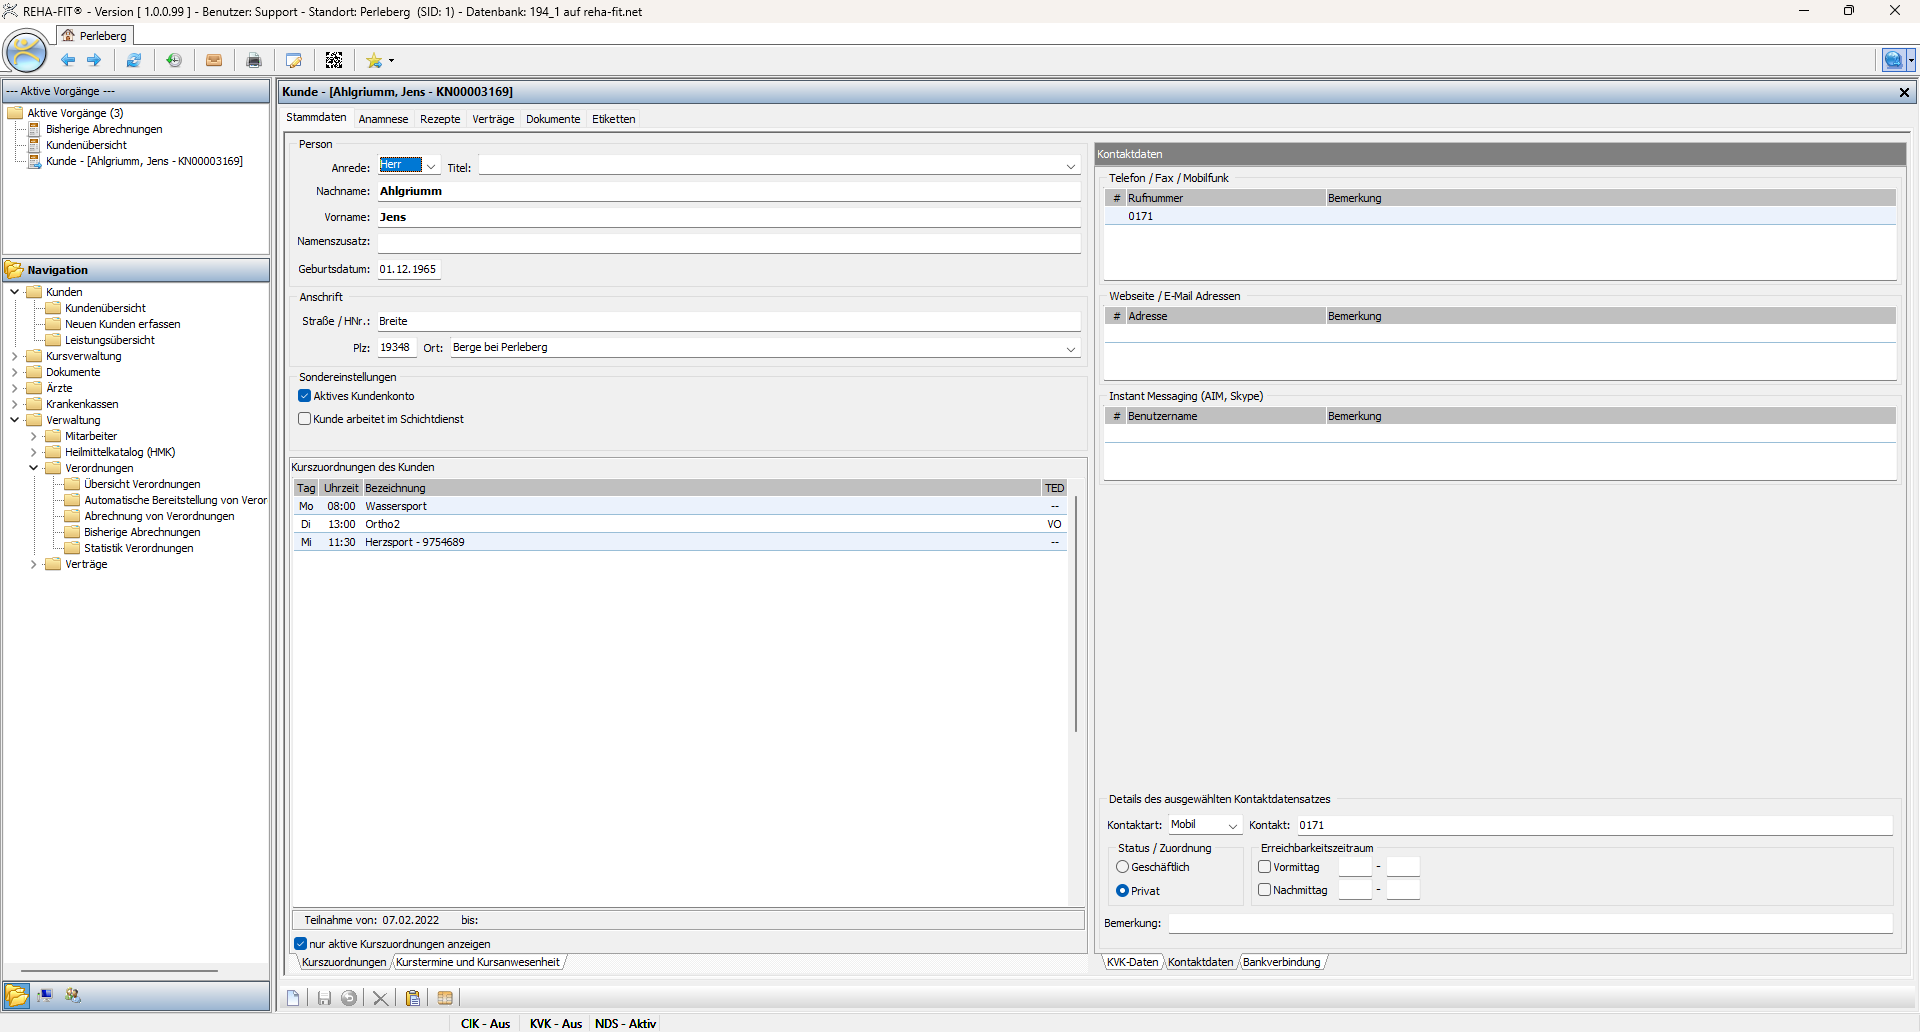This screenshot has height=1032, width=1920.
Task: Open Leistungsübersicht in navigation tree
Action: tap(110, 340)
